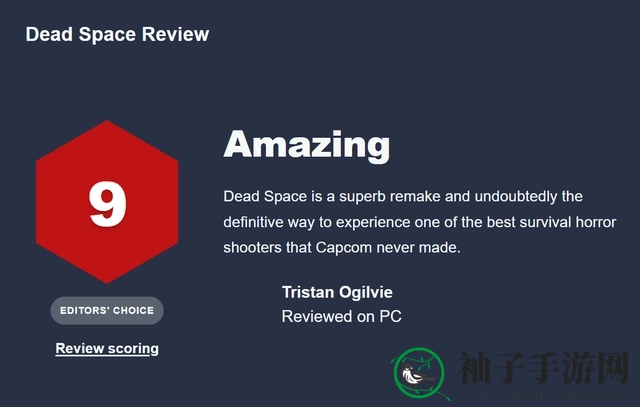Click the word 'scoring' in underlined link
640x407 pixels.
133,349
